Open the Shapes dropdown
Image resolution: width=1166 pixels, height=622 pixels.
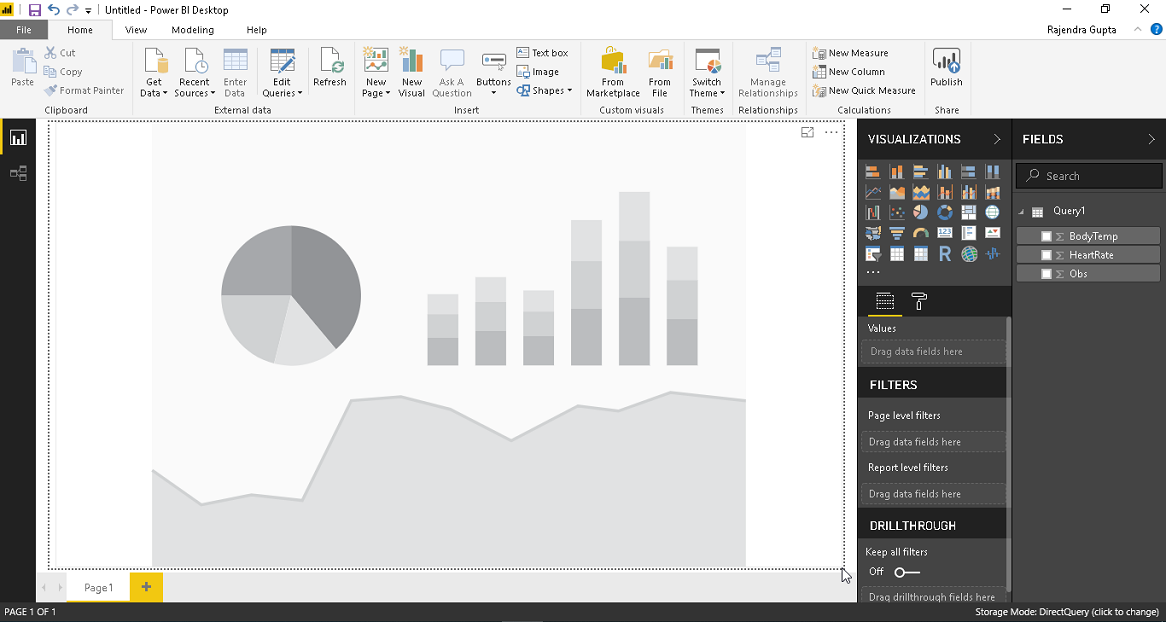coord(544,91)
